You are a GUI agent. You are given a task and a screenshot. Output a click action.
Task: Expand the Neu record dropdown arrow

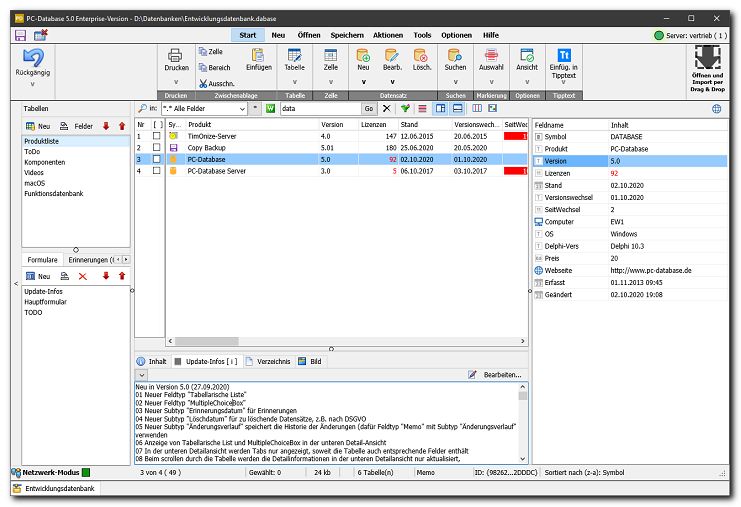[x=363, y=82]
